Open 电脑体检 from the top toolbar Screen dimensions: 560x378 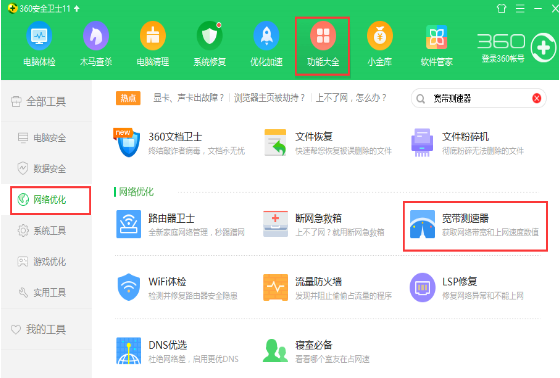click(x=39, y=44)
